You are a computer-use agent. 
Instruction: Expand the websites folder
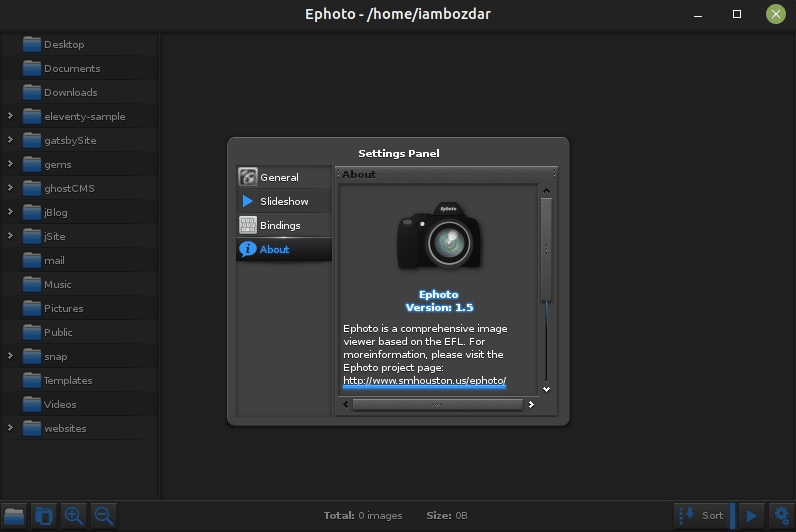(x=10, y=428)
